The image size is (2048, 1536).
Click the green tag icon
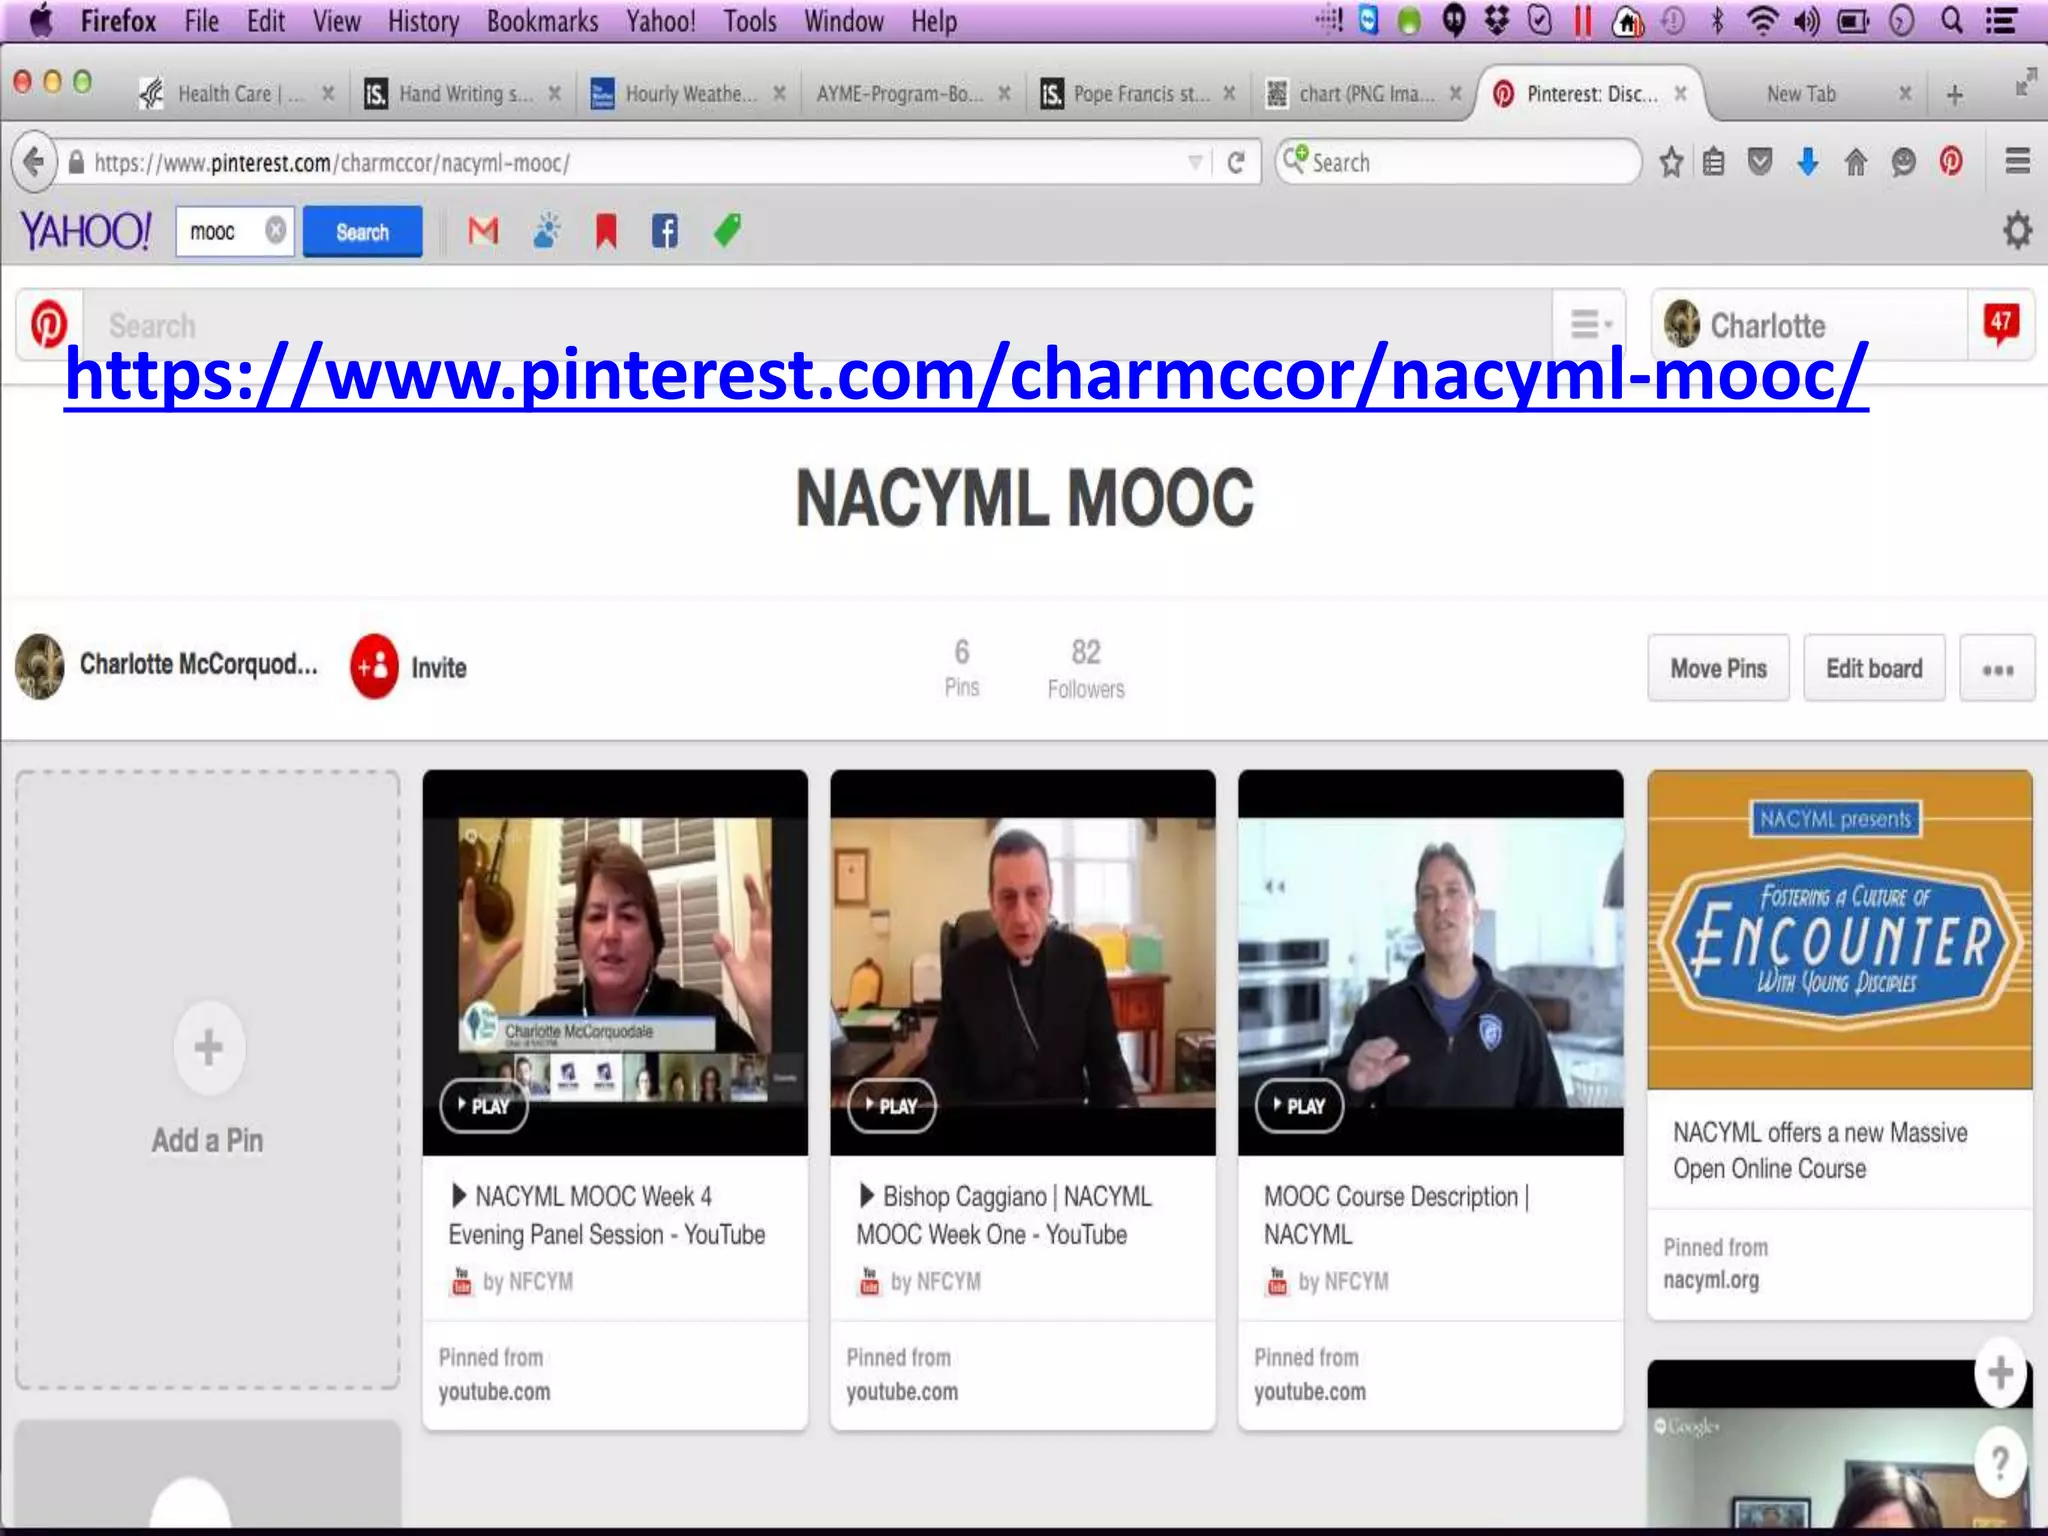728,231
